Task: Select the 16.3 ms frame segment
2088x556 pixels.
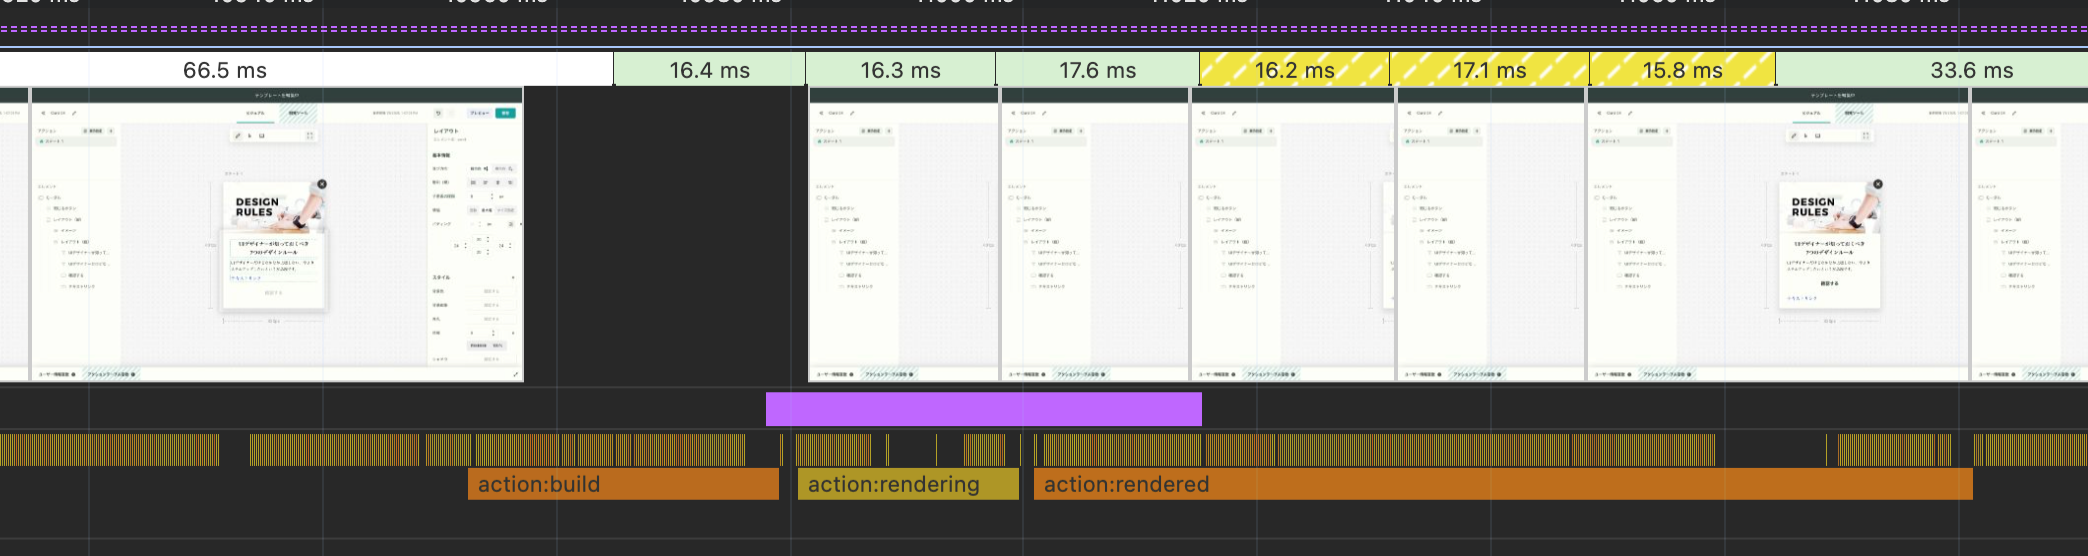Action: (900, 70)
